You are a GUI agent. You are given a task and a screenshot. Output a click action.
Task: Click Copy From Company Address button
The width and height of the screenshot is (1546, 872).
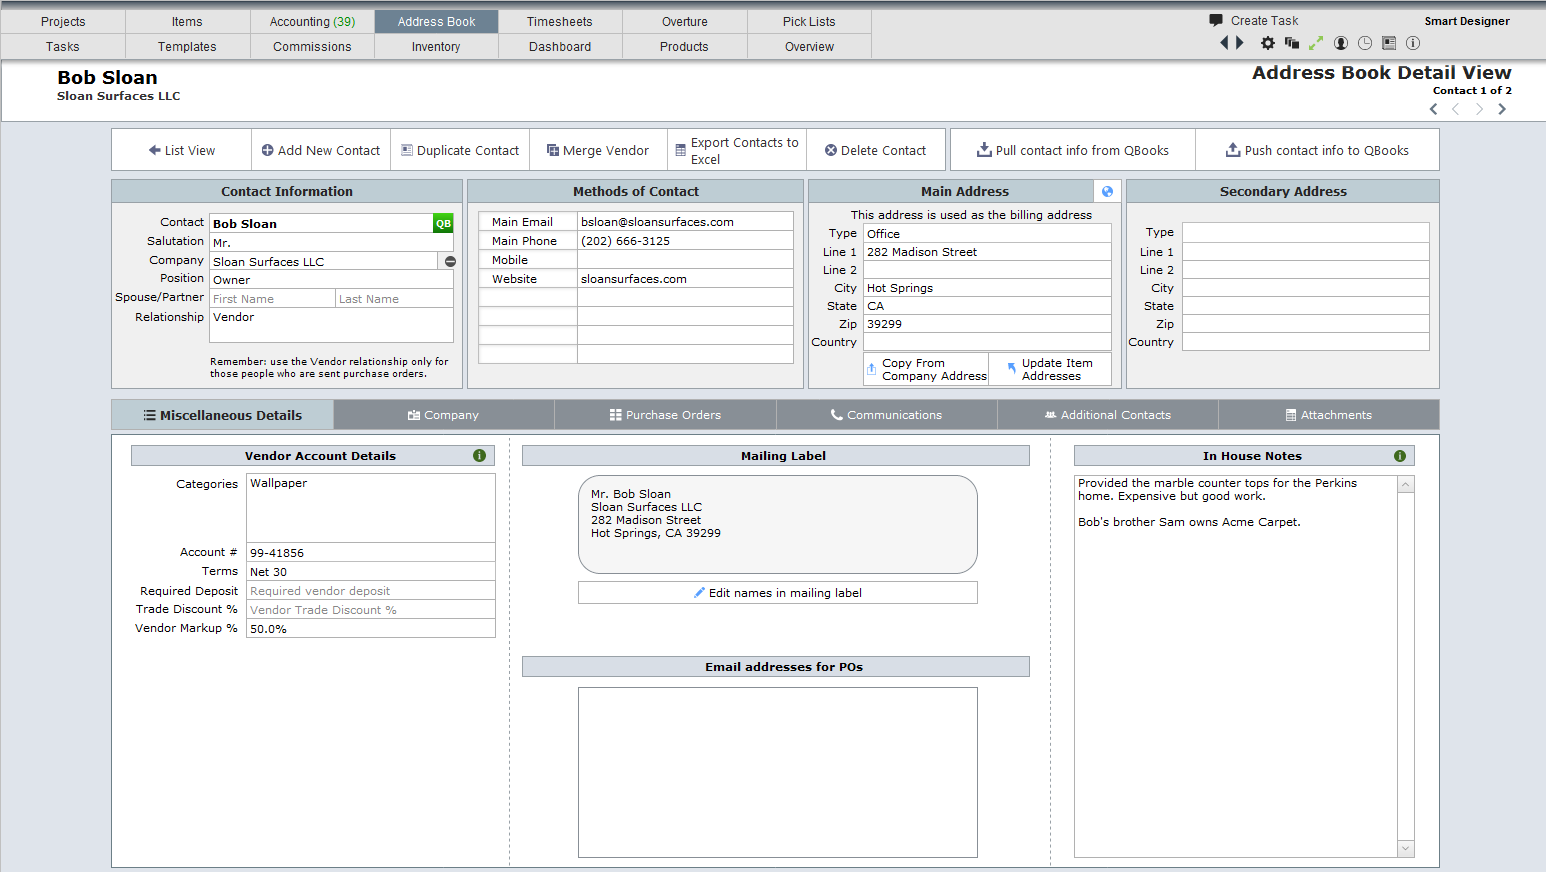926,369
